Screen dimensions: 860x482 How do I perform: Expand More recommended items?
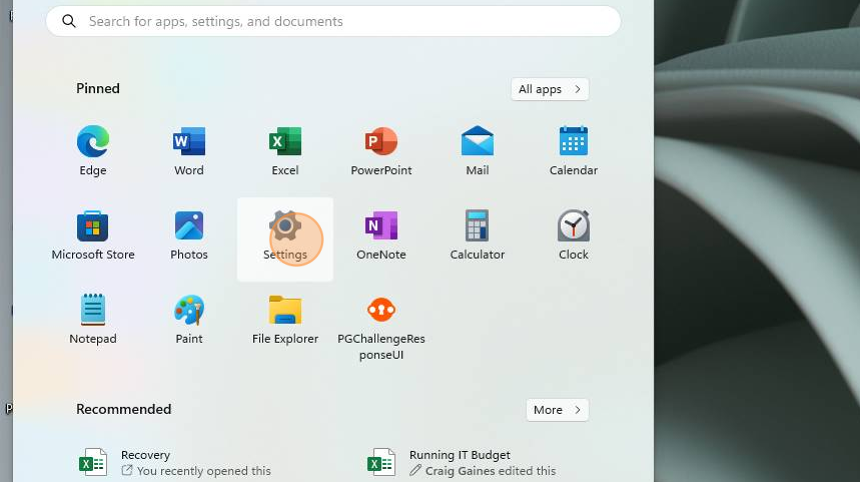[x=558, y=410]
